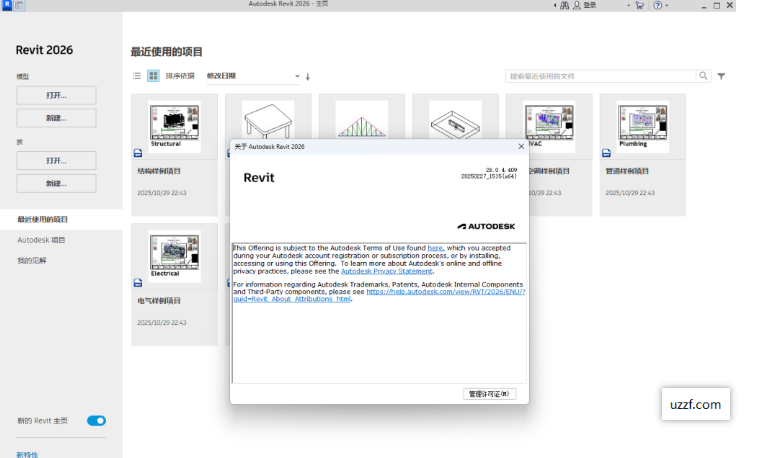Image resolution: width=764 pixels, height=458 pixels.
Task: Toggle the 新的 Revit 主页 switch
Action: (96, 420)
